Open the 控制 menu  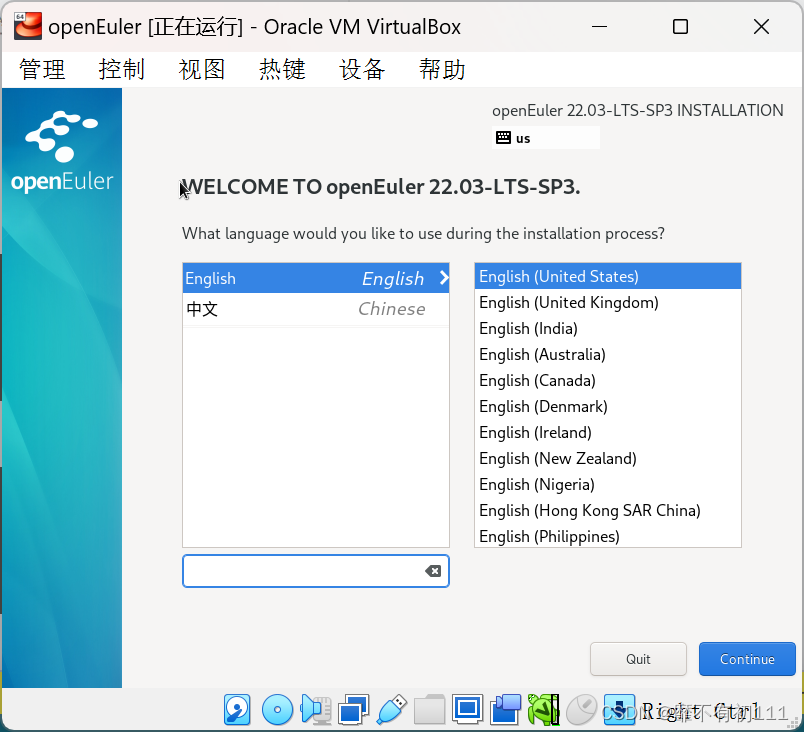[x=122, y=69]
